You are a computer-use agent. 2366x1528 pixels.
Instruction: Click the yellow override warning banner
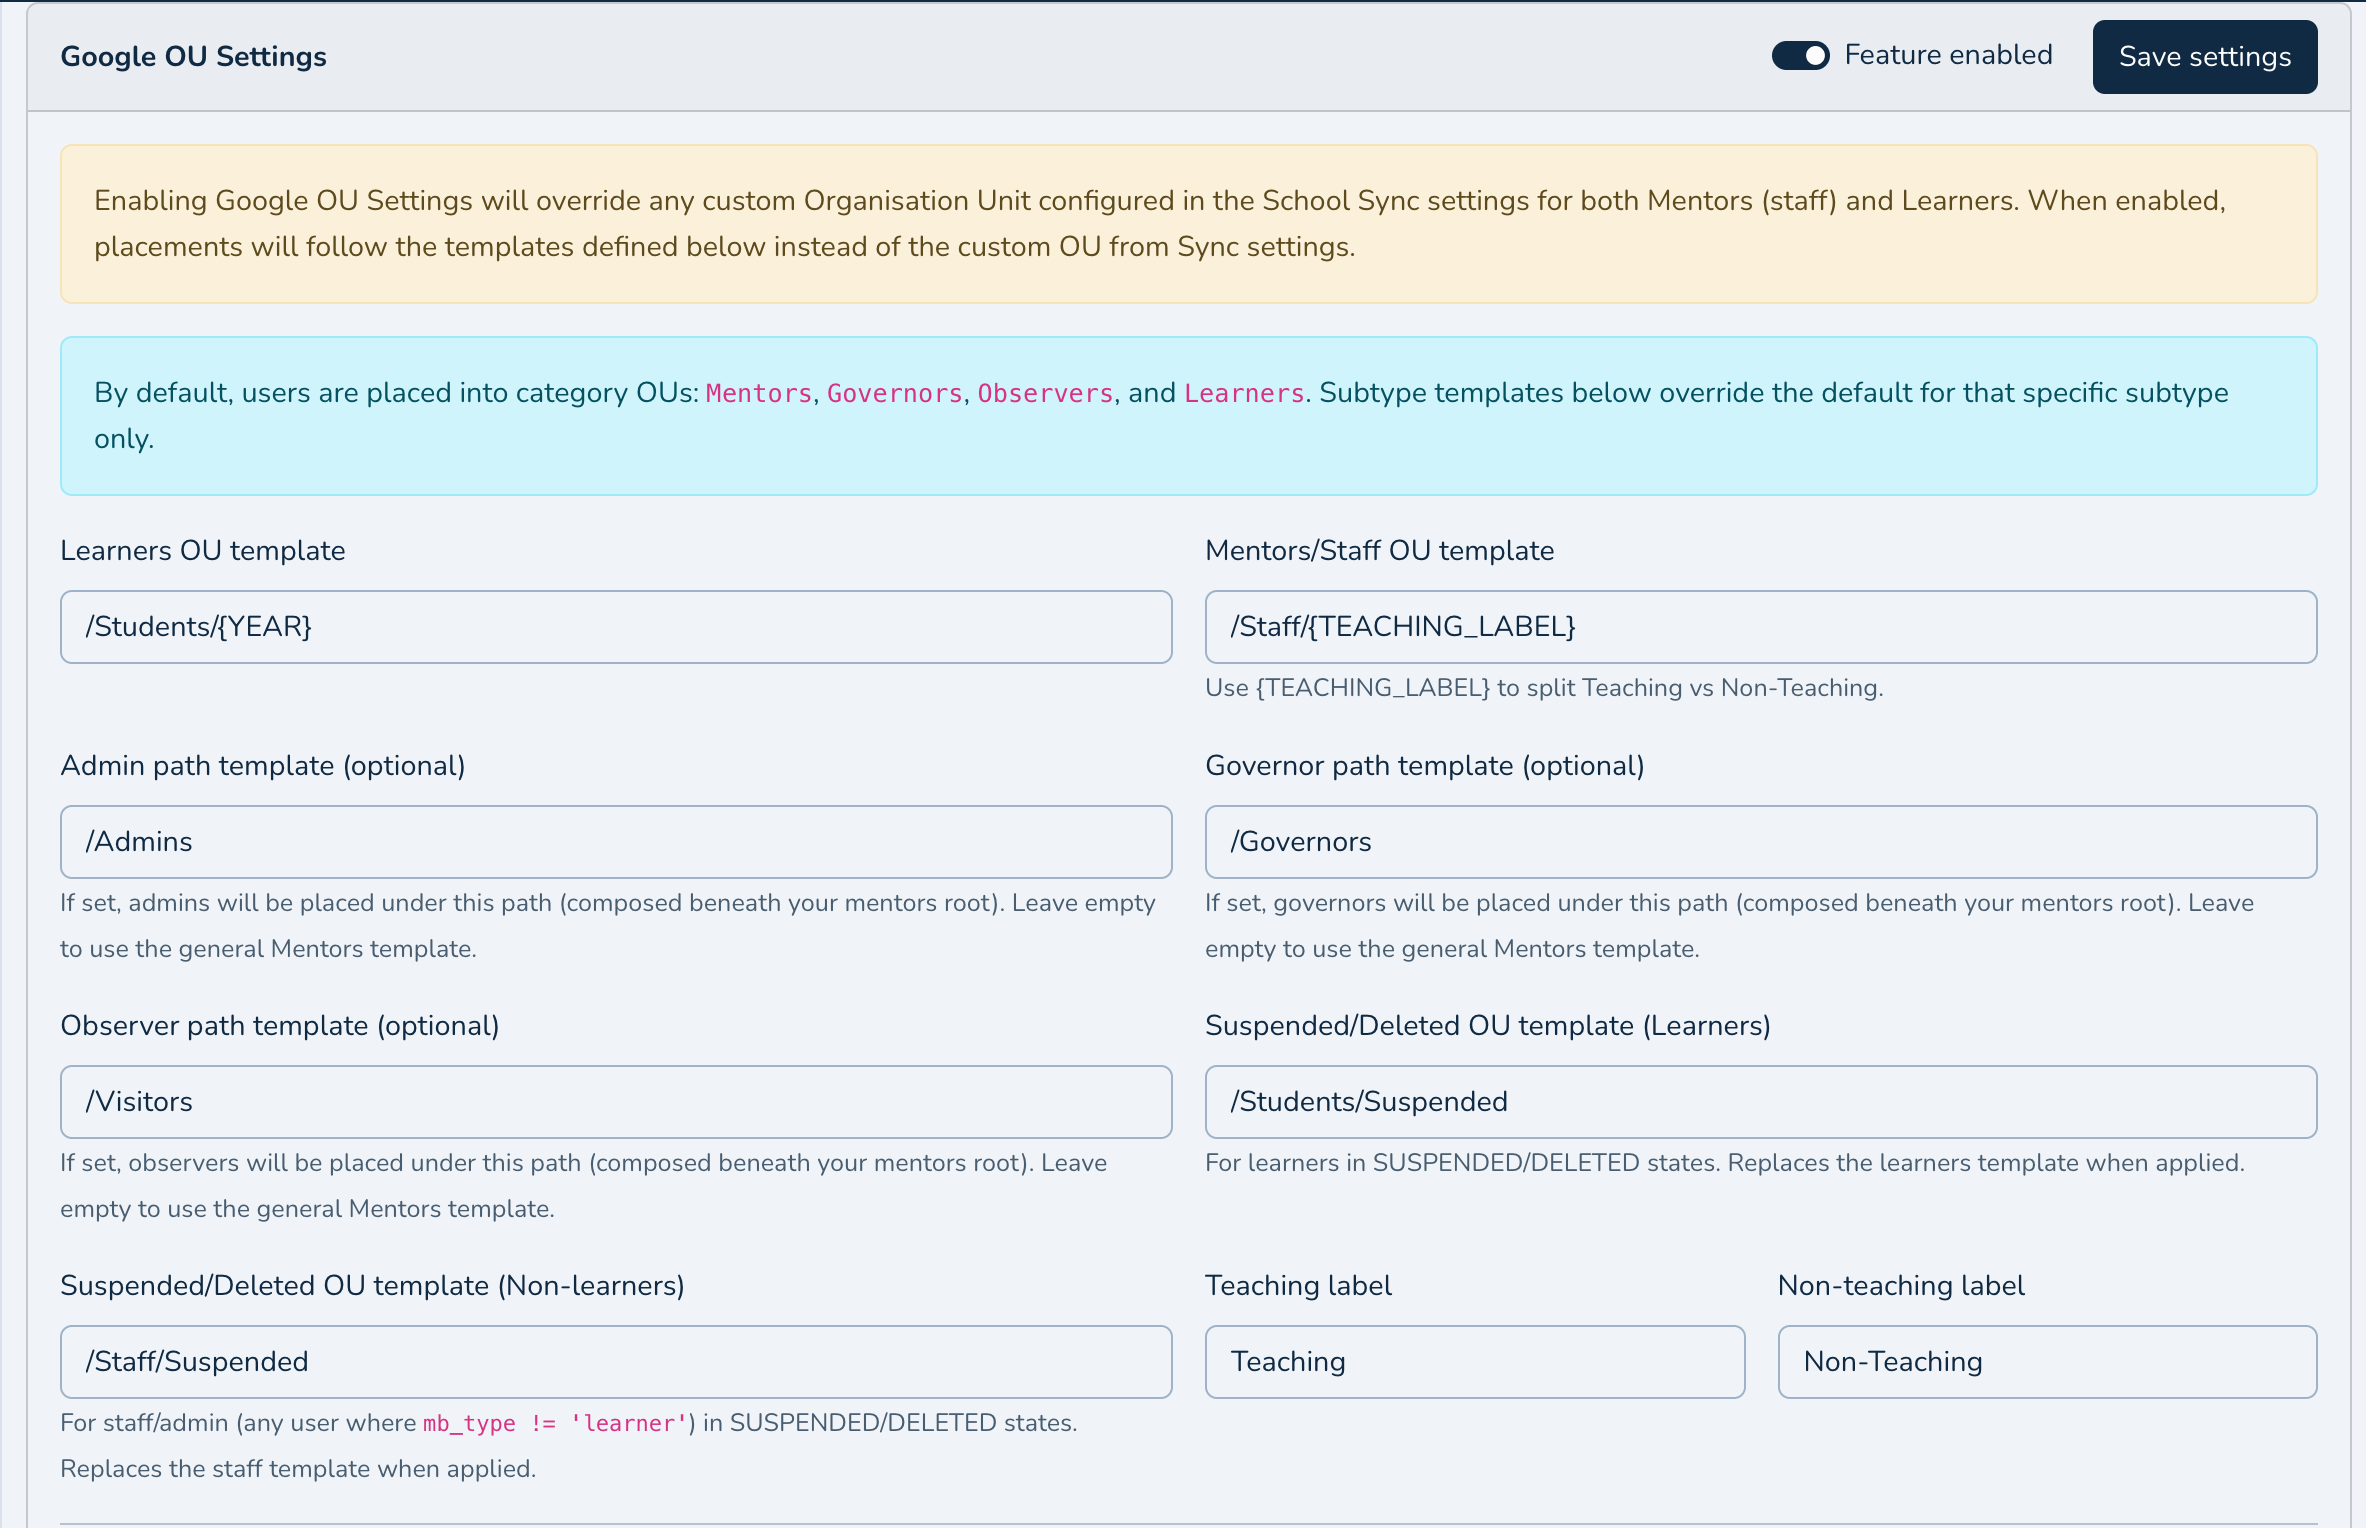(x=1189, y=224)
